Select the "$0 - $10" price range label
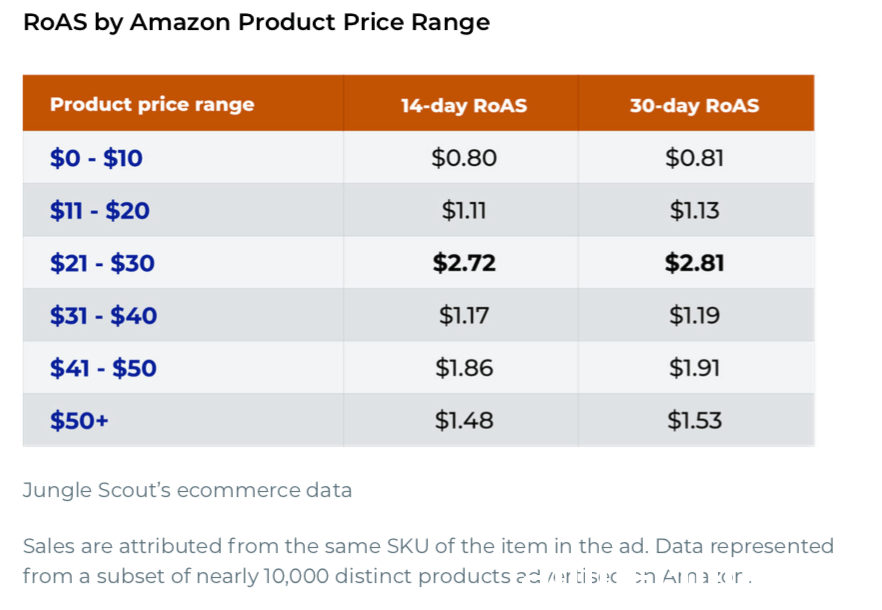Screen dimensions: 882x610 [x=96, y=158]
